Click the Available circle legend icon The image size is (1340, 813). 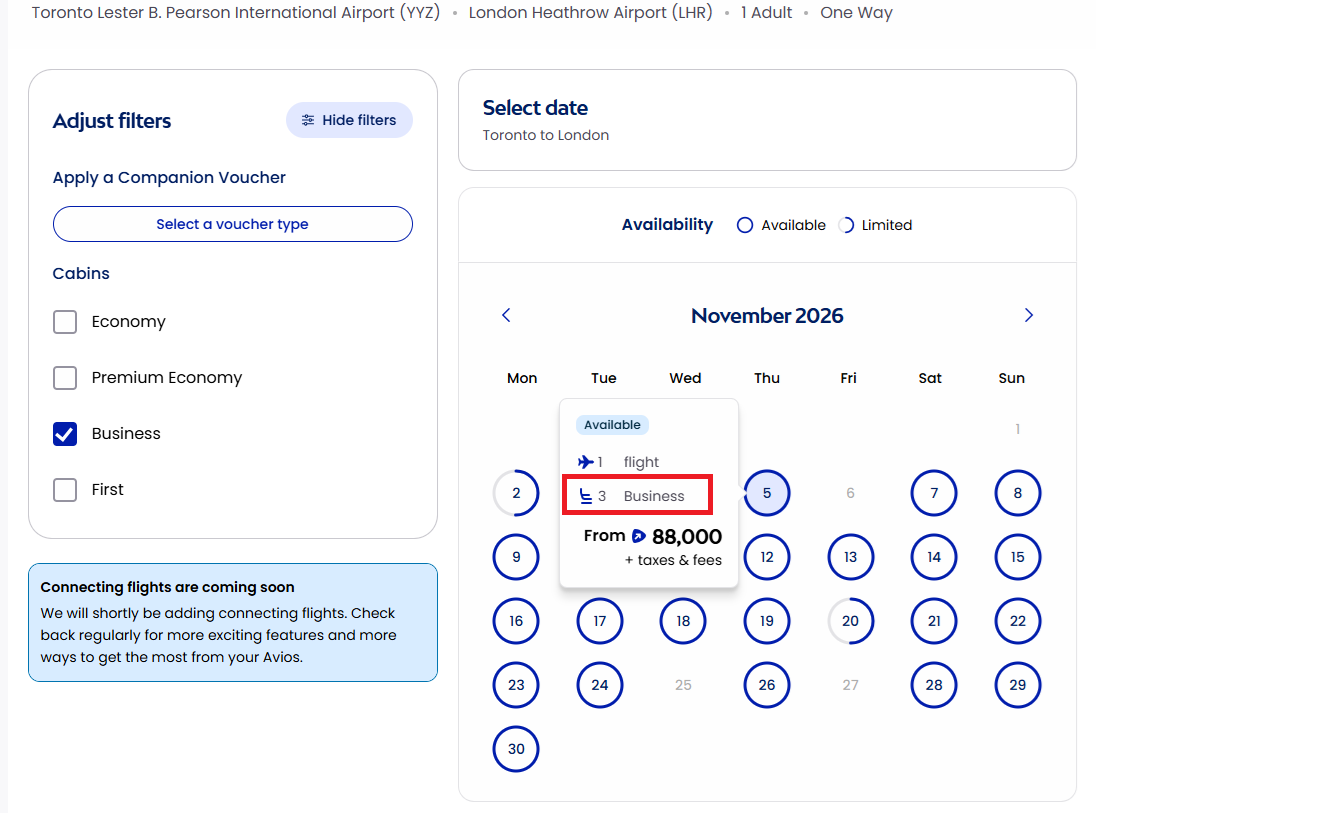tap(745, 225)
